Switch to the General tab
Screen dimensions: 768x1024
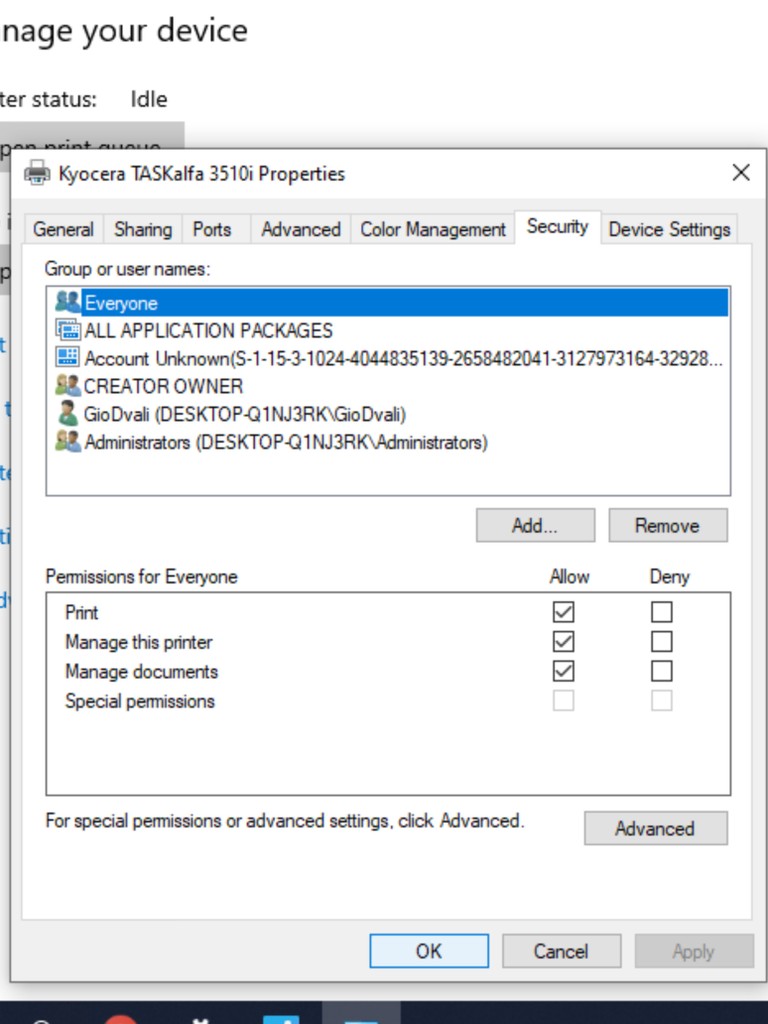tap(63, 229)
